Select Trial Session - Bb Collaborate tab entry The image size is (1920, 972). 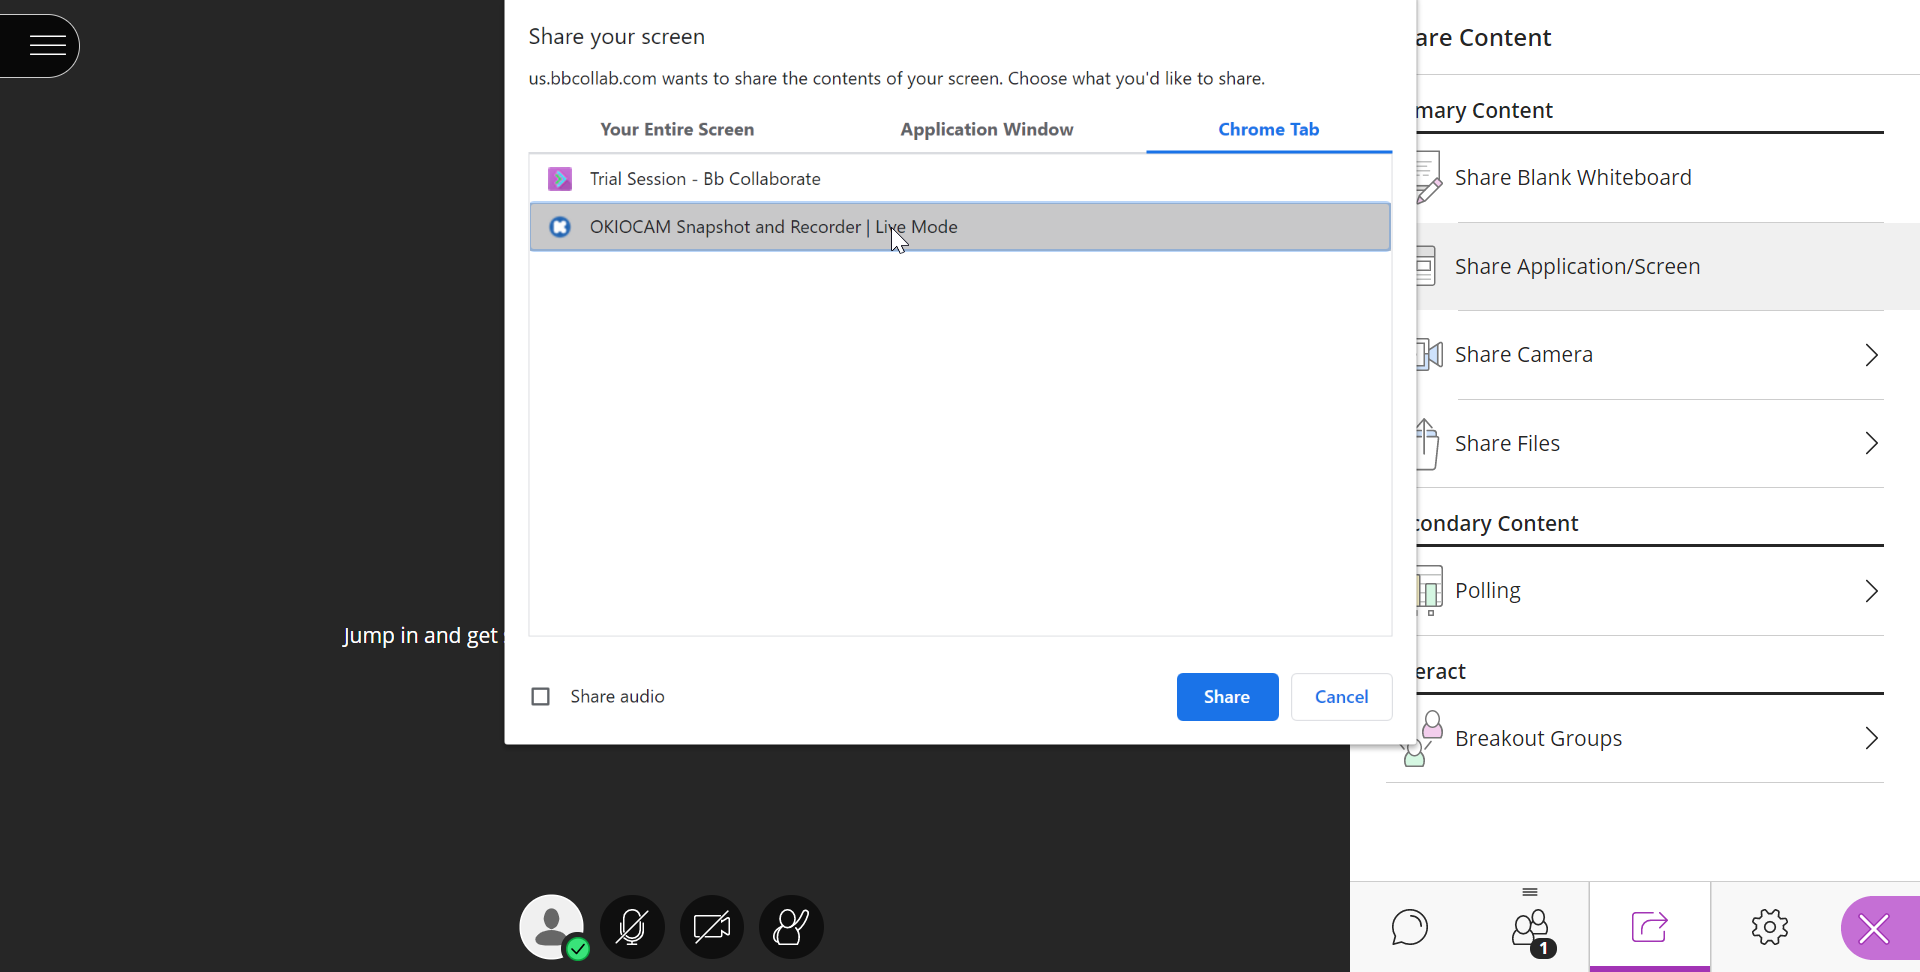(x=704, y=179)
